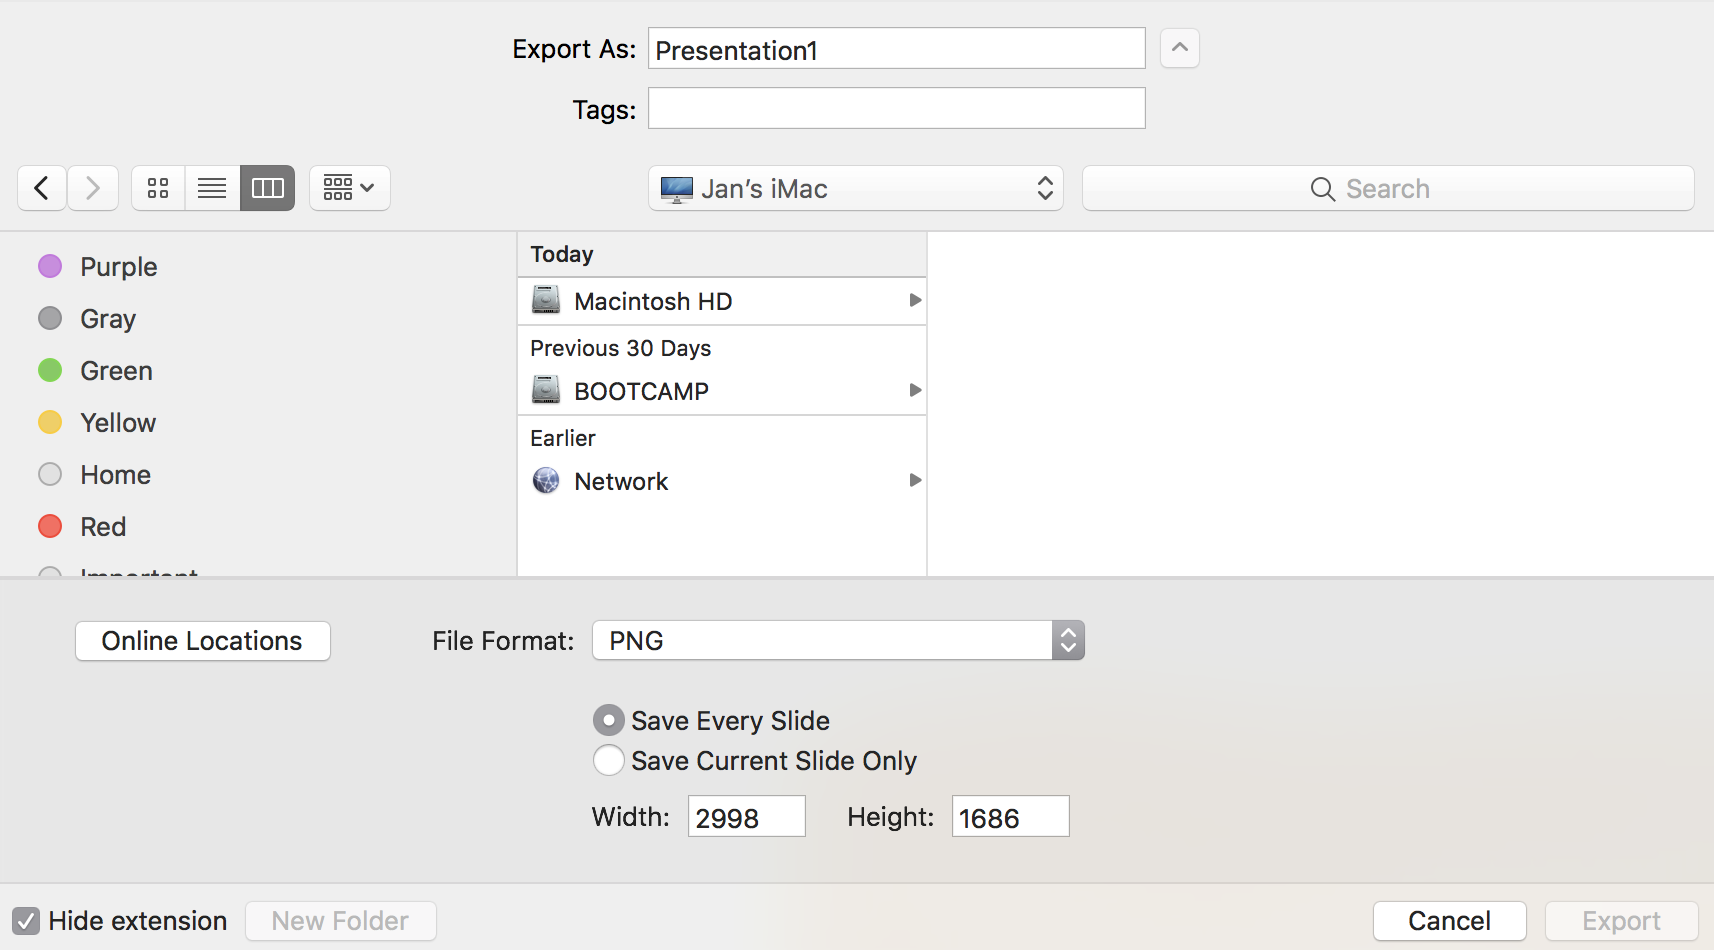Click the back navigation arrow
The width and height of the screenshot is (1714, 950).
41,187
